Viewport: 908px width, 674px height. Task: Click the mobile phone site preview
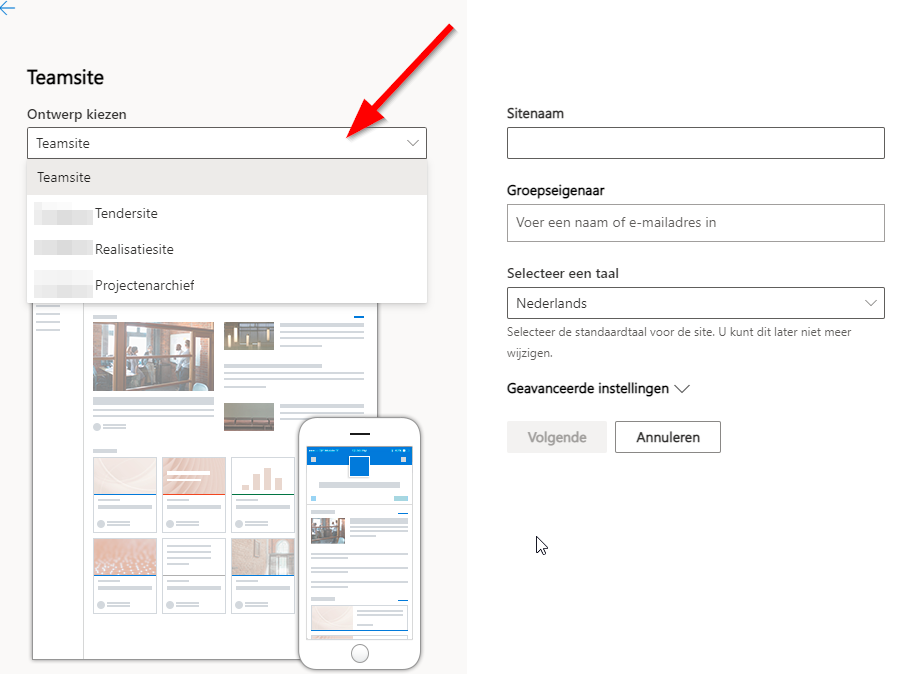pos(360,543)
